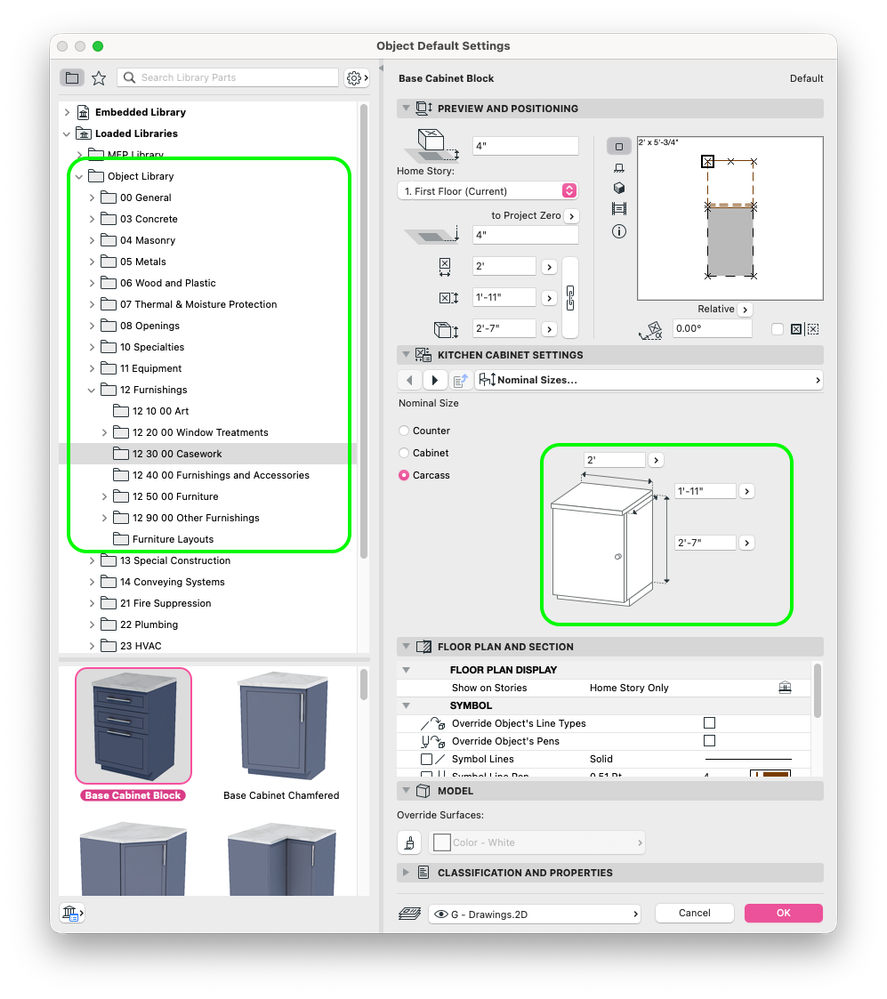
Task: Toggle the Symbol Lines checkbox
Action: pos(426,759)
